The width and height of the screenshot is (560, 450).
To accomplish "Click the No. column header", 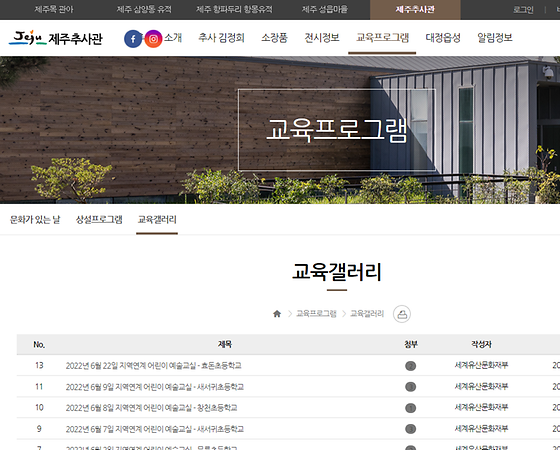I will pyautogui.click(x=39, y=345).
